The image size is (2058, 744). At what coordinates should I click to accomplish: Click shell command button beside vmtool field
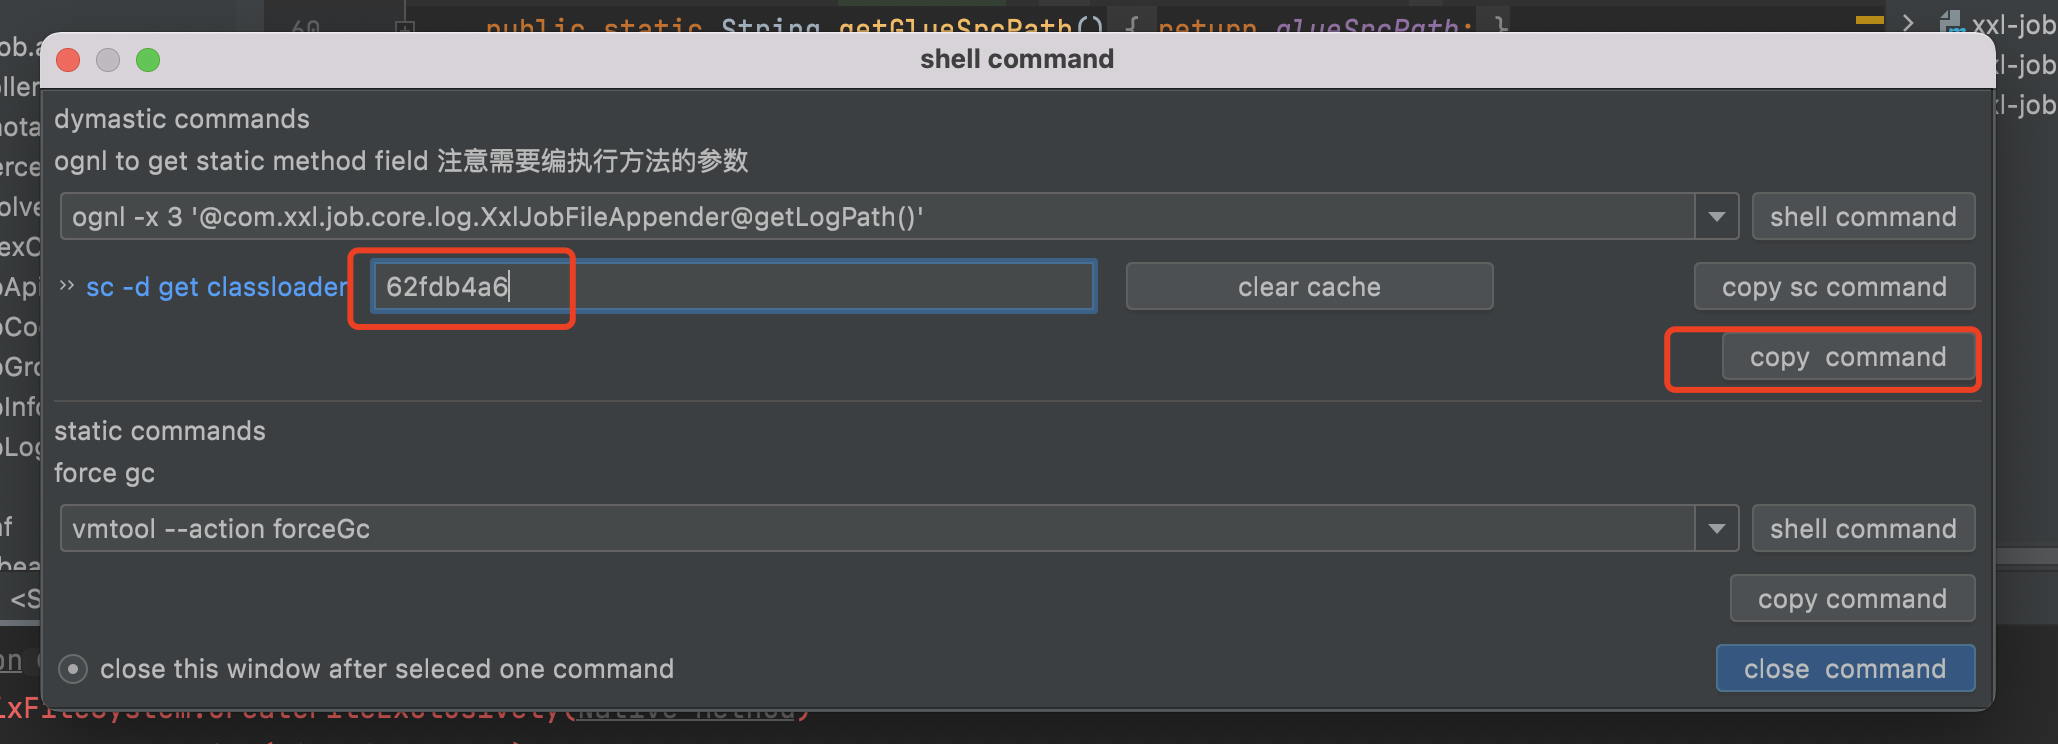(1862, 529)
